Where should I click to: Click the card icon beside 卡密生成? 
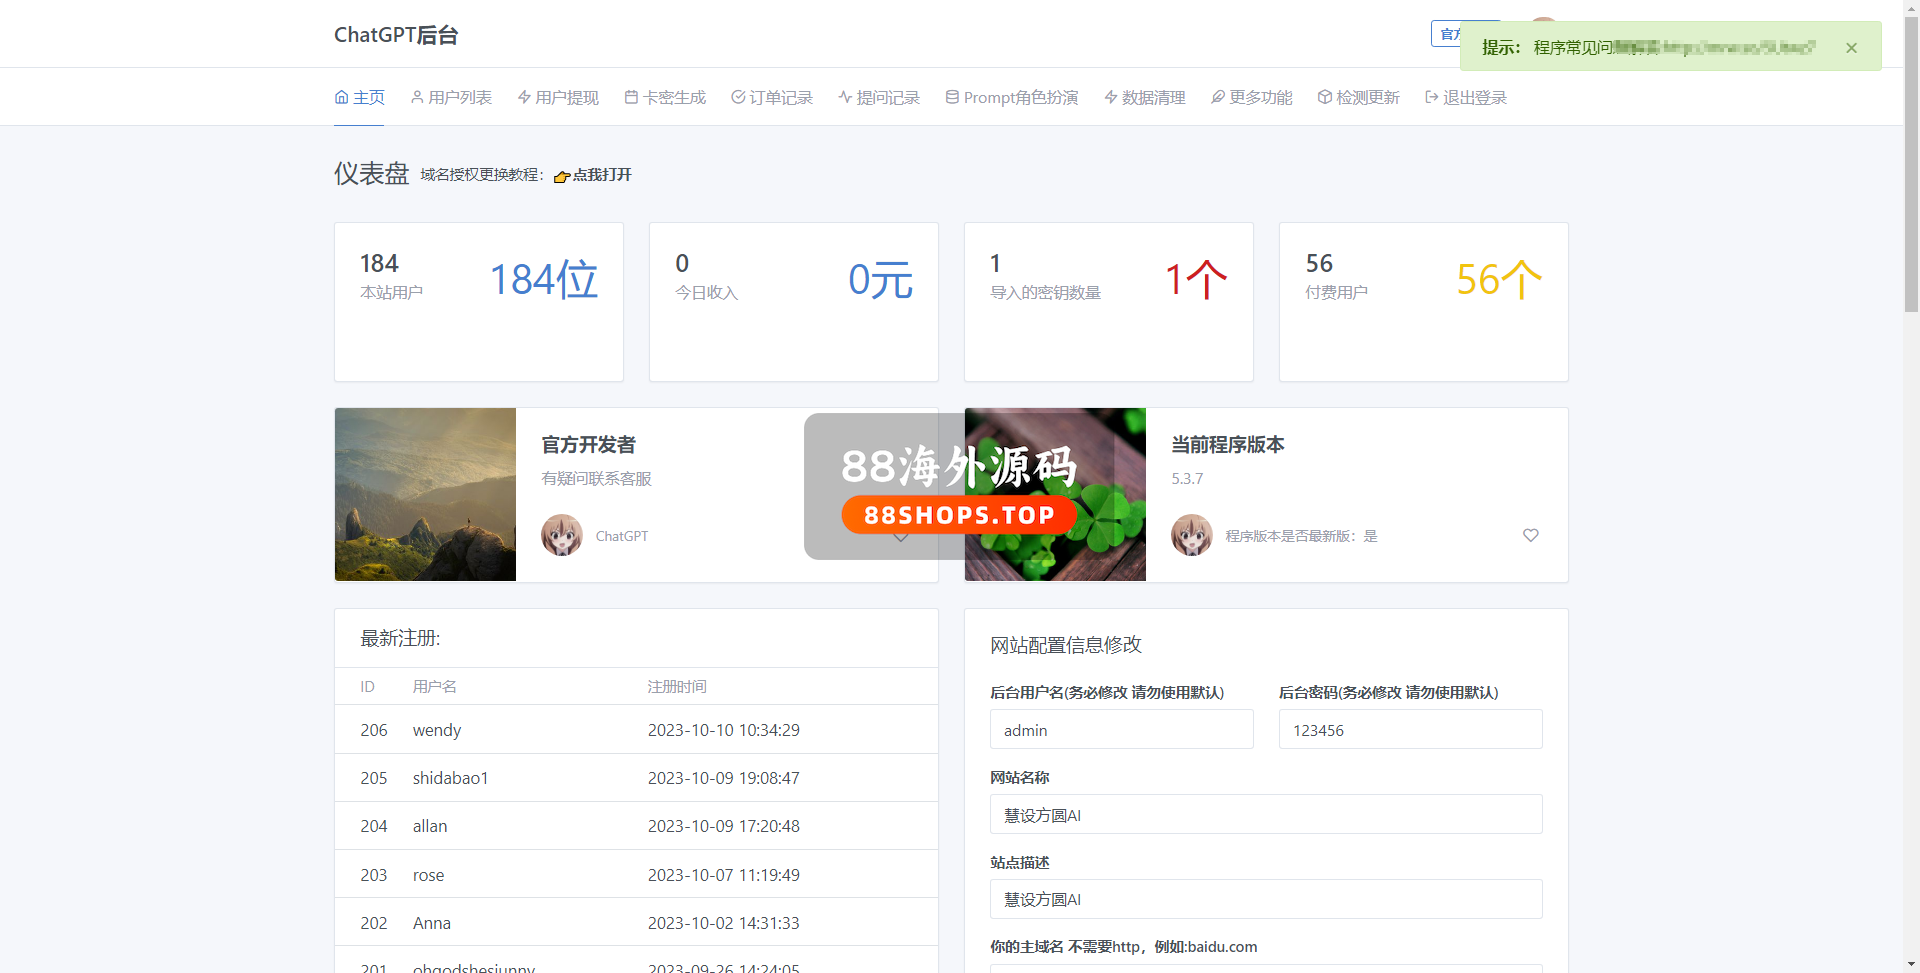tap(631, 97)
